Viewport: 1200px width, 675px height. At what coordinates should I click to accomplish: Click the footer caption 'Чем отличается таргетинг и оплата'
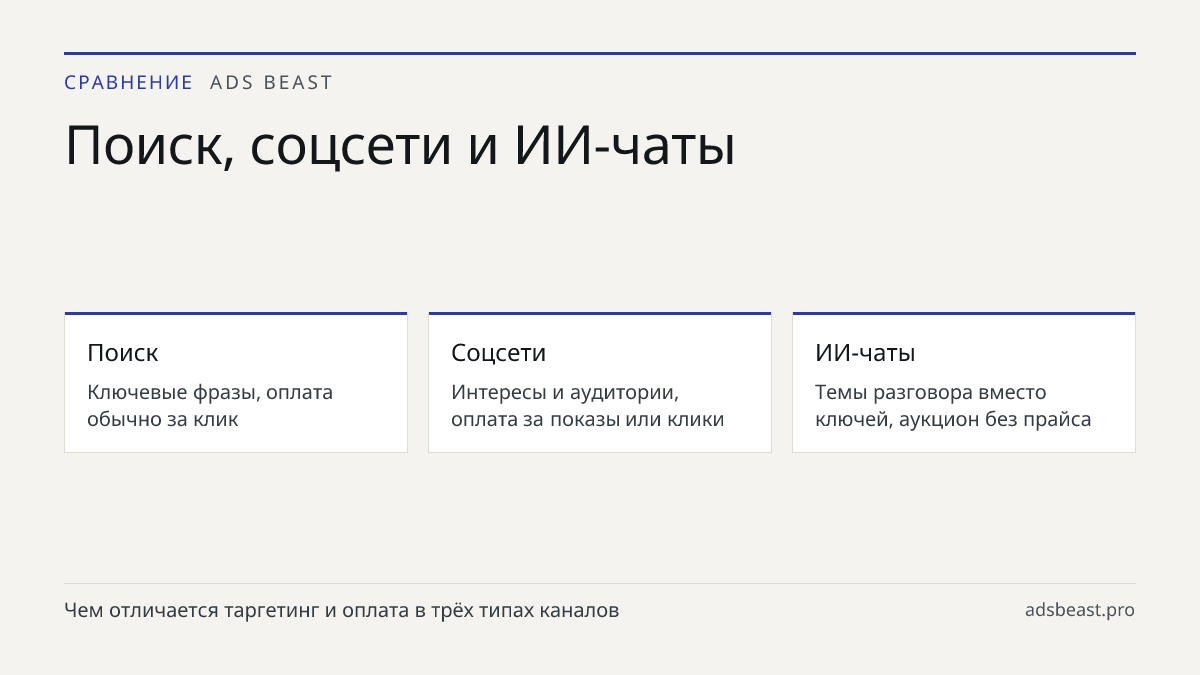pyautogui.click(x=237, y=610)
